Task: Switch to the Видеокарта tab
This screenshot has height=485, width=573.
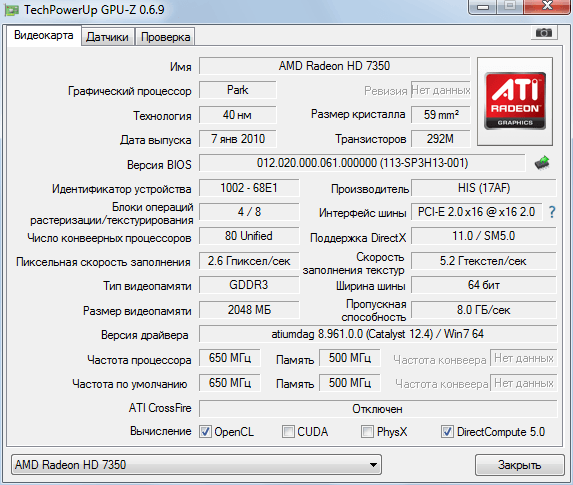Action: pyautogui.click(x=43, y=35)
